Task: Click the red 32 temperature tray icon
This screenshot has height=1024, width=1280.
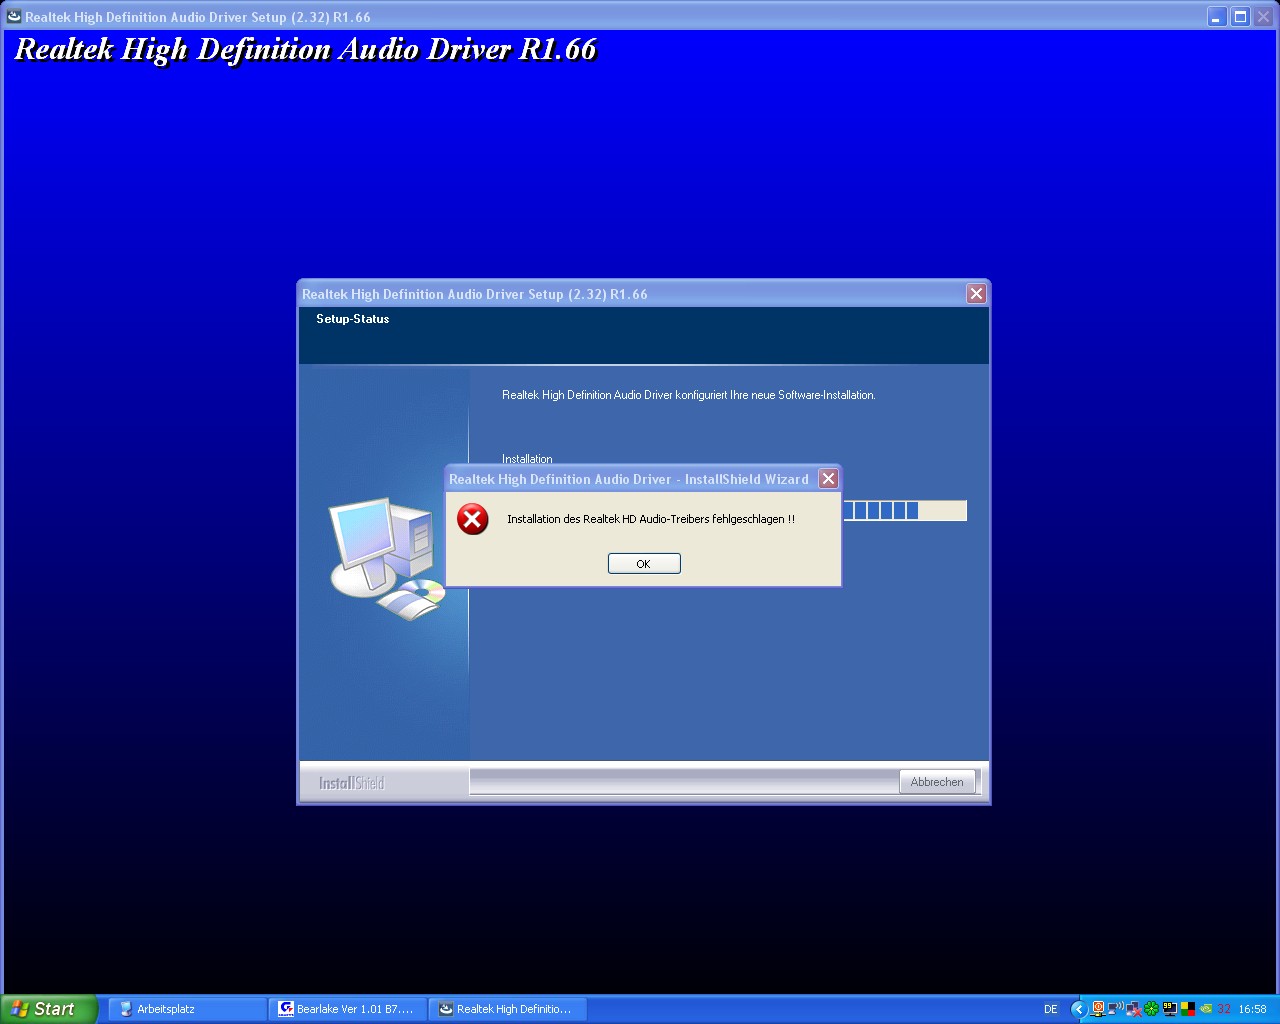Action: [x=1224, y=1009]
